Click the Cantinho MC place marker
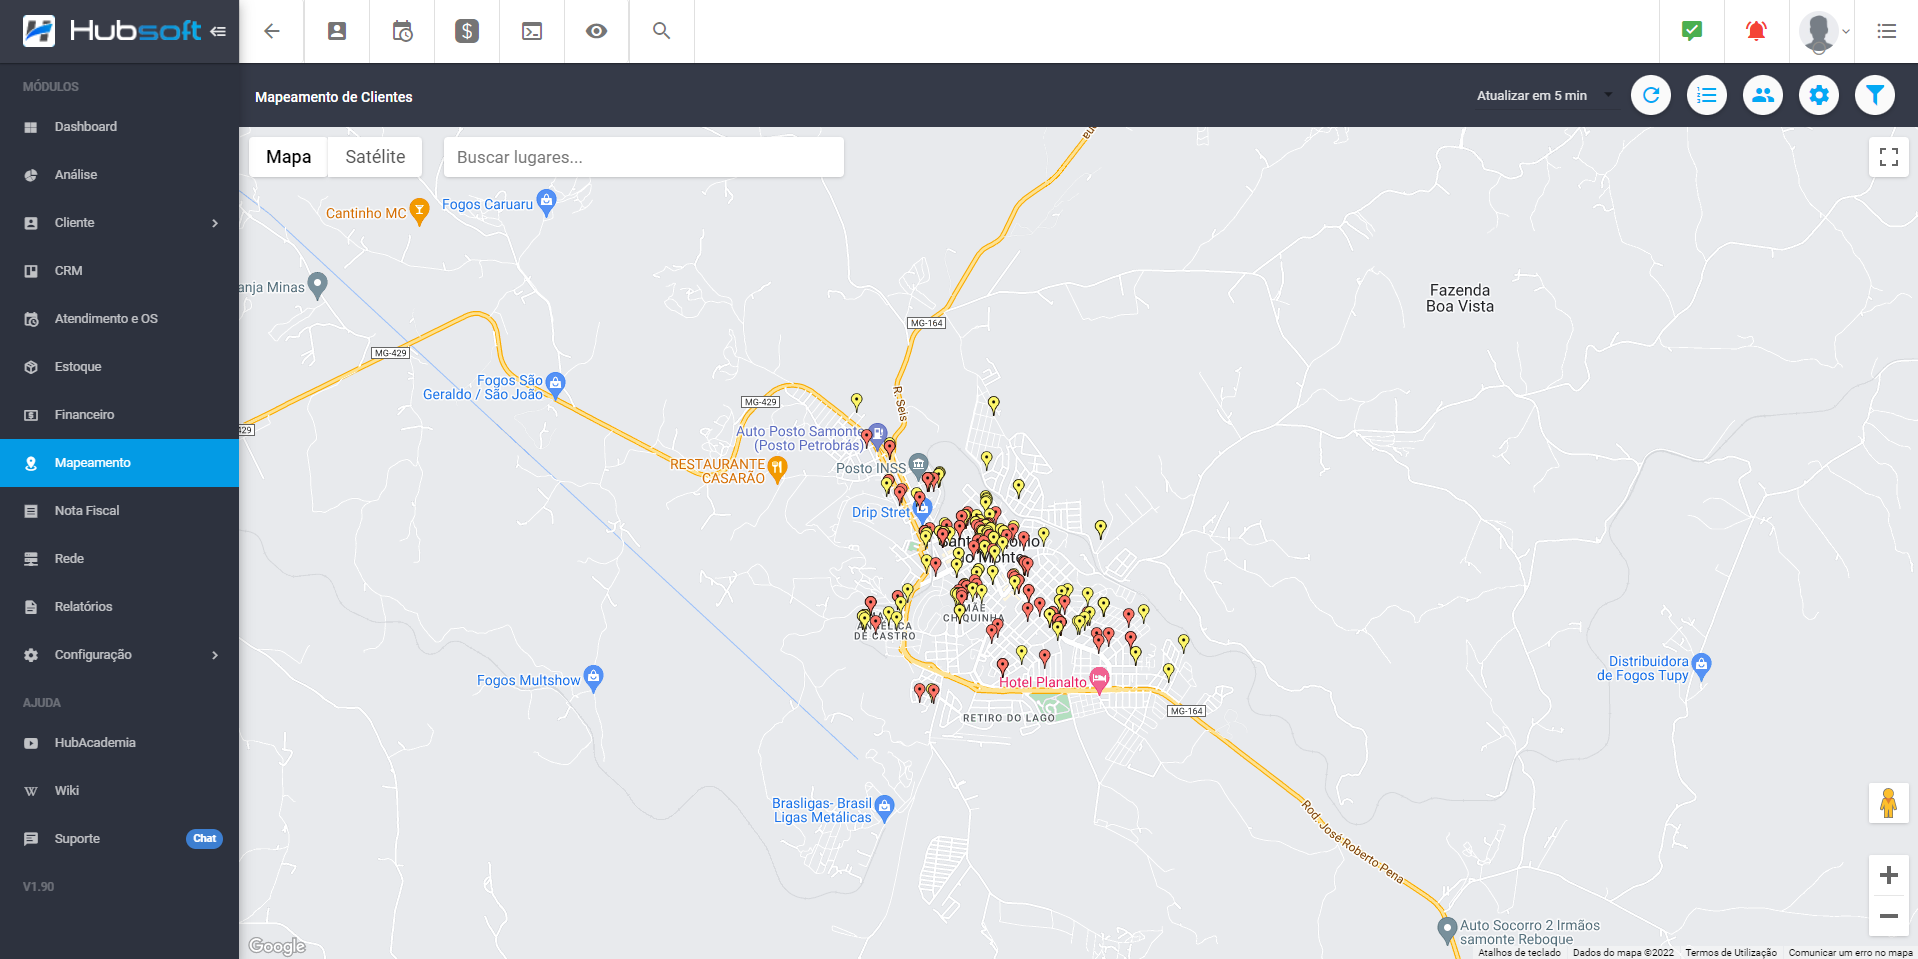 click(x=419, y=211)
